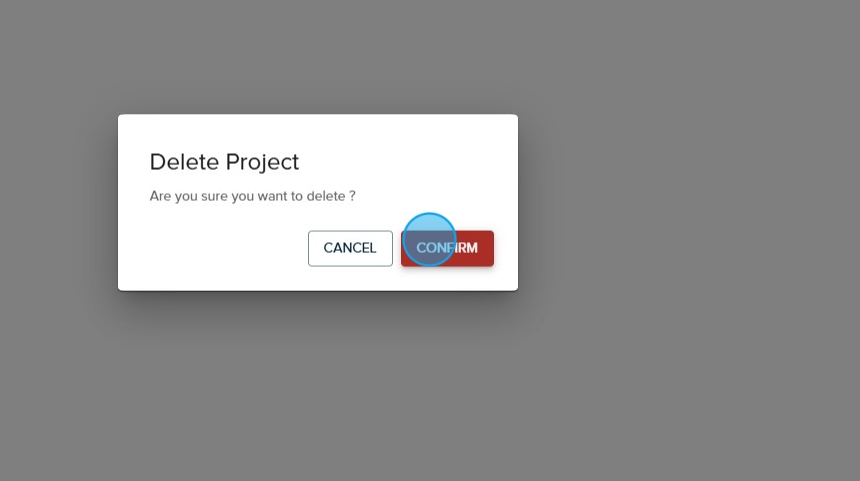860x481 pixels.
Task: Choose CANCEL to keep the project
Action: pos(350,248)
